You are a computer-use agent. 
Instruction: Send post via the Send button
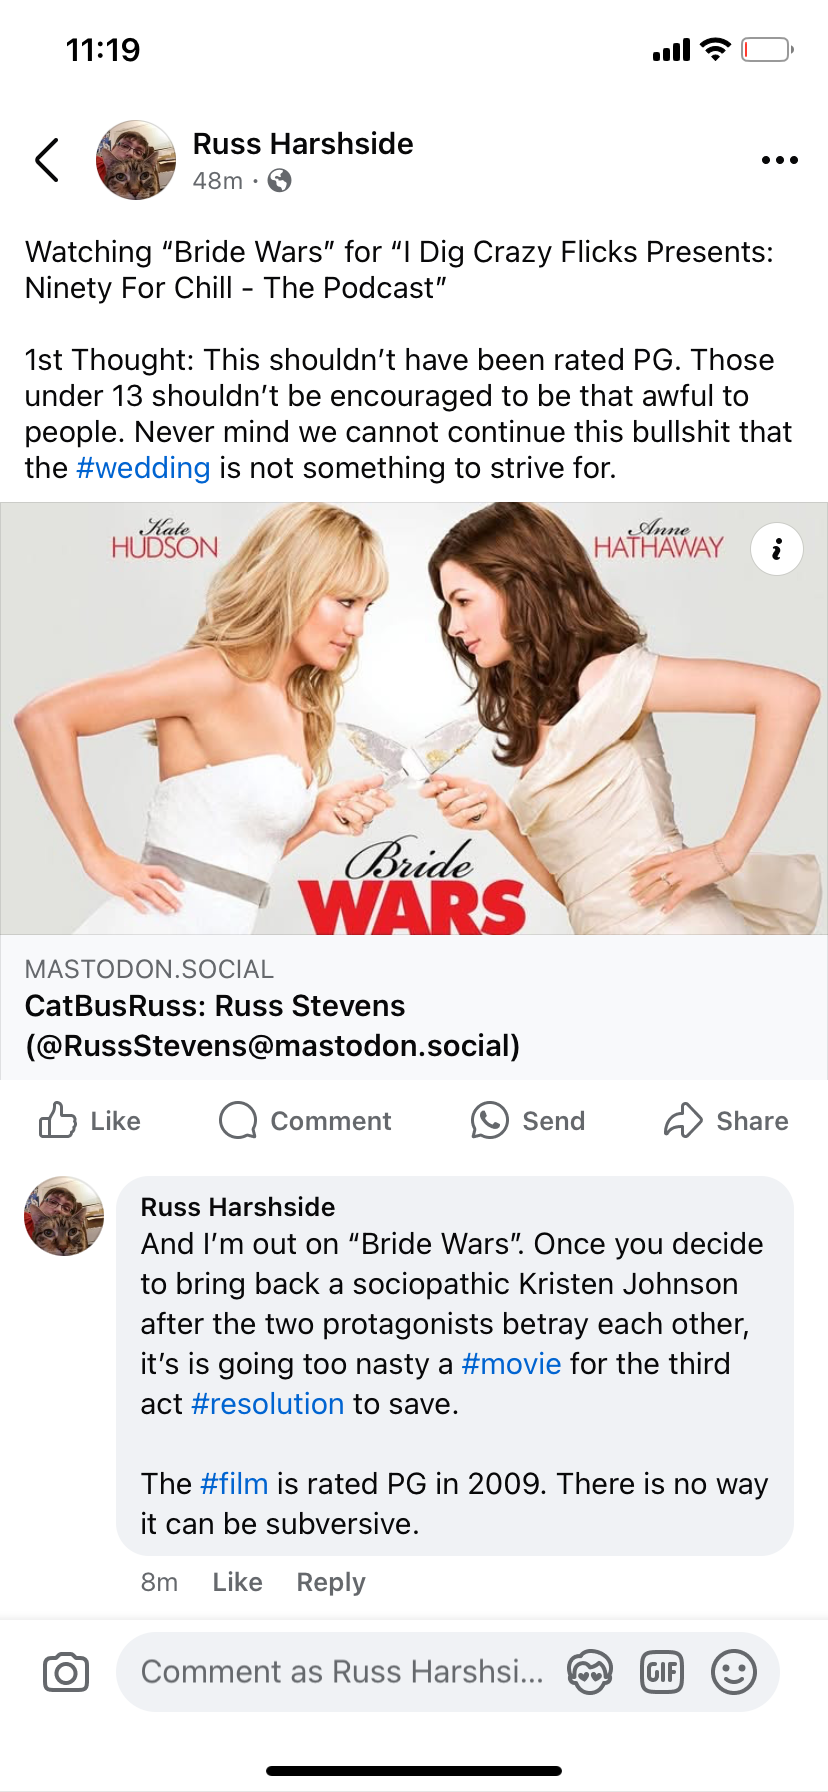528,1121
